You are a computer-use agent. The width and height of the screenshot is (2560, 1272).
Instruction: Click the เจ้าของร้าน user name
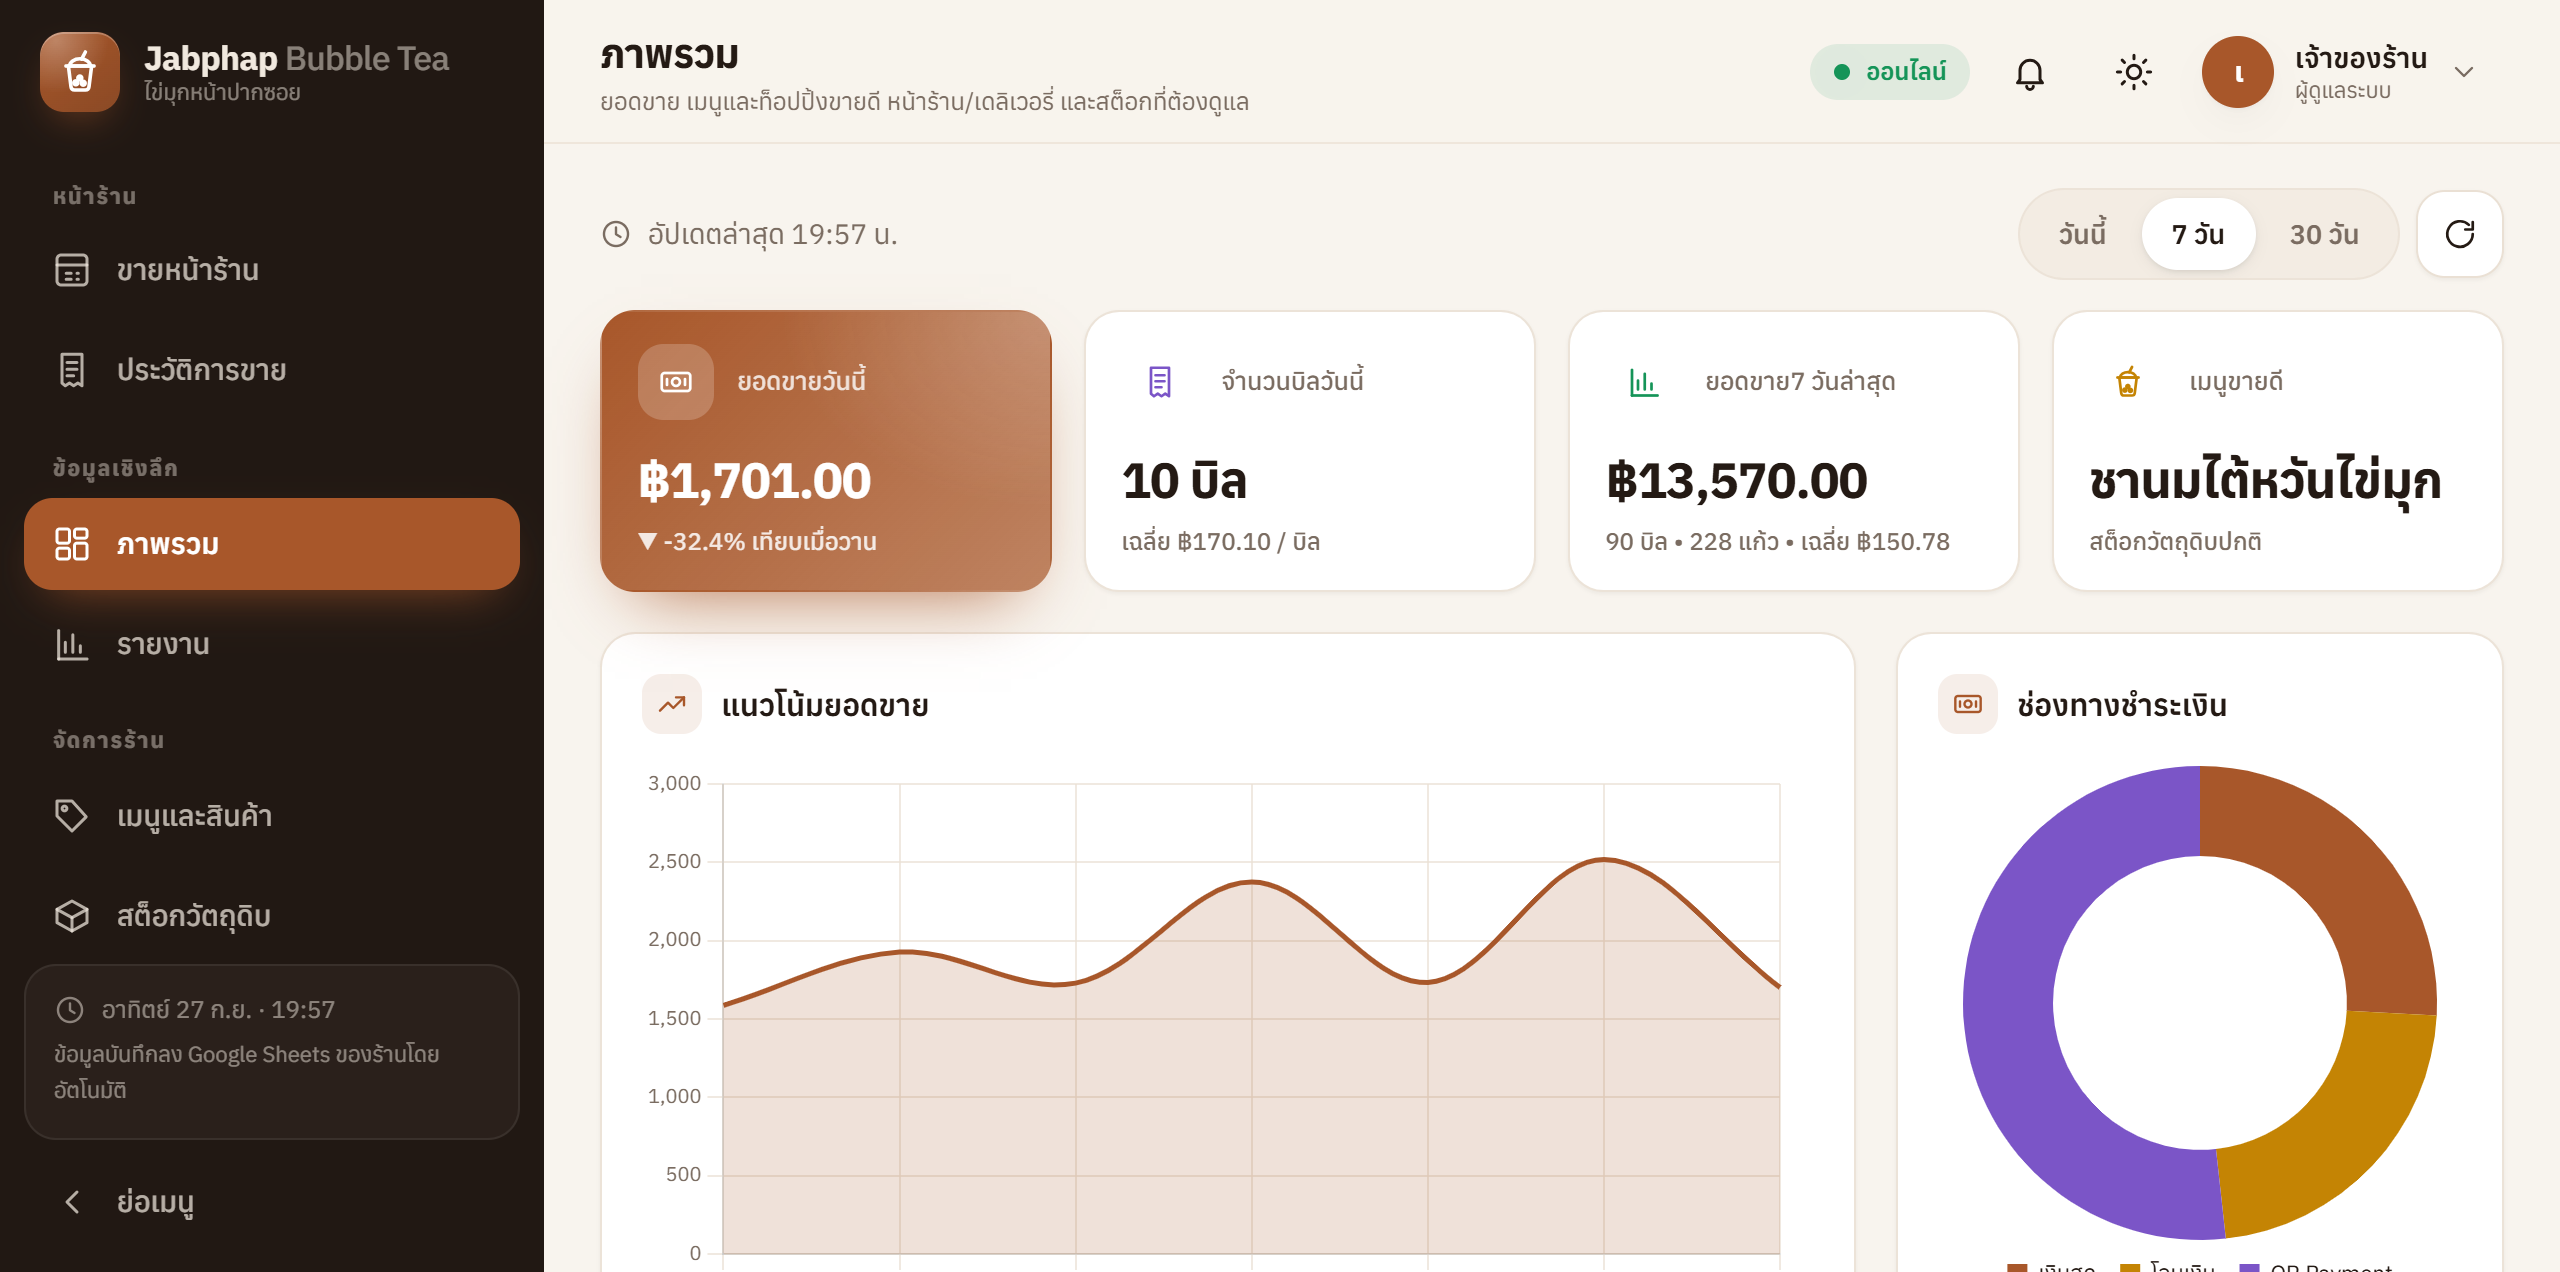2360,58
